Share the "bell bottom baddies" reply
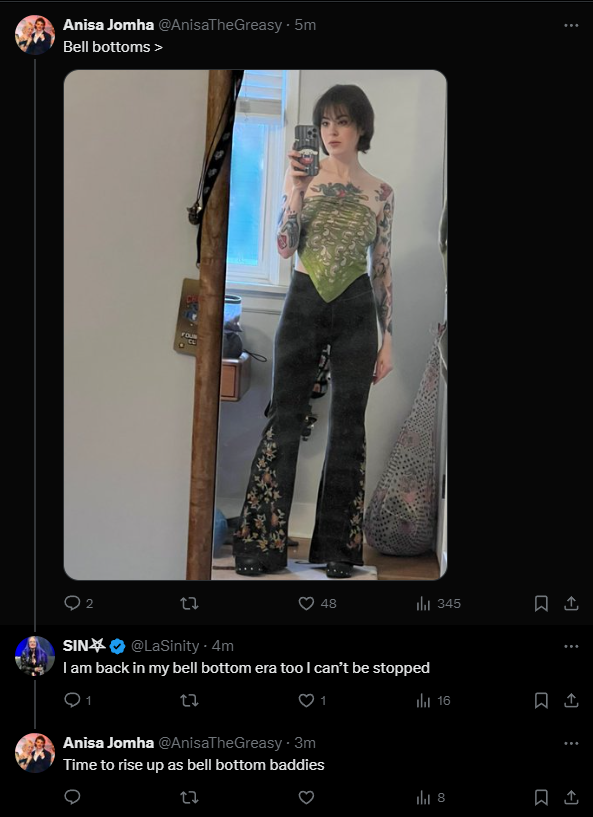The image size is (593, 817). pyautogui.click(x=571, y=797)
